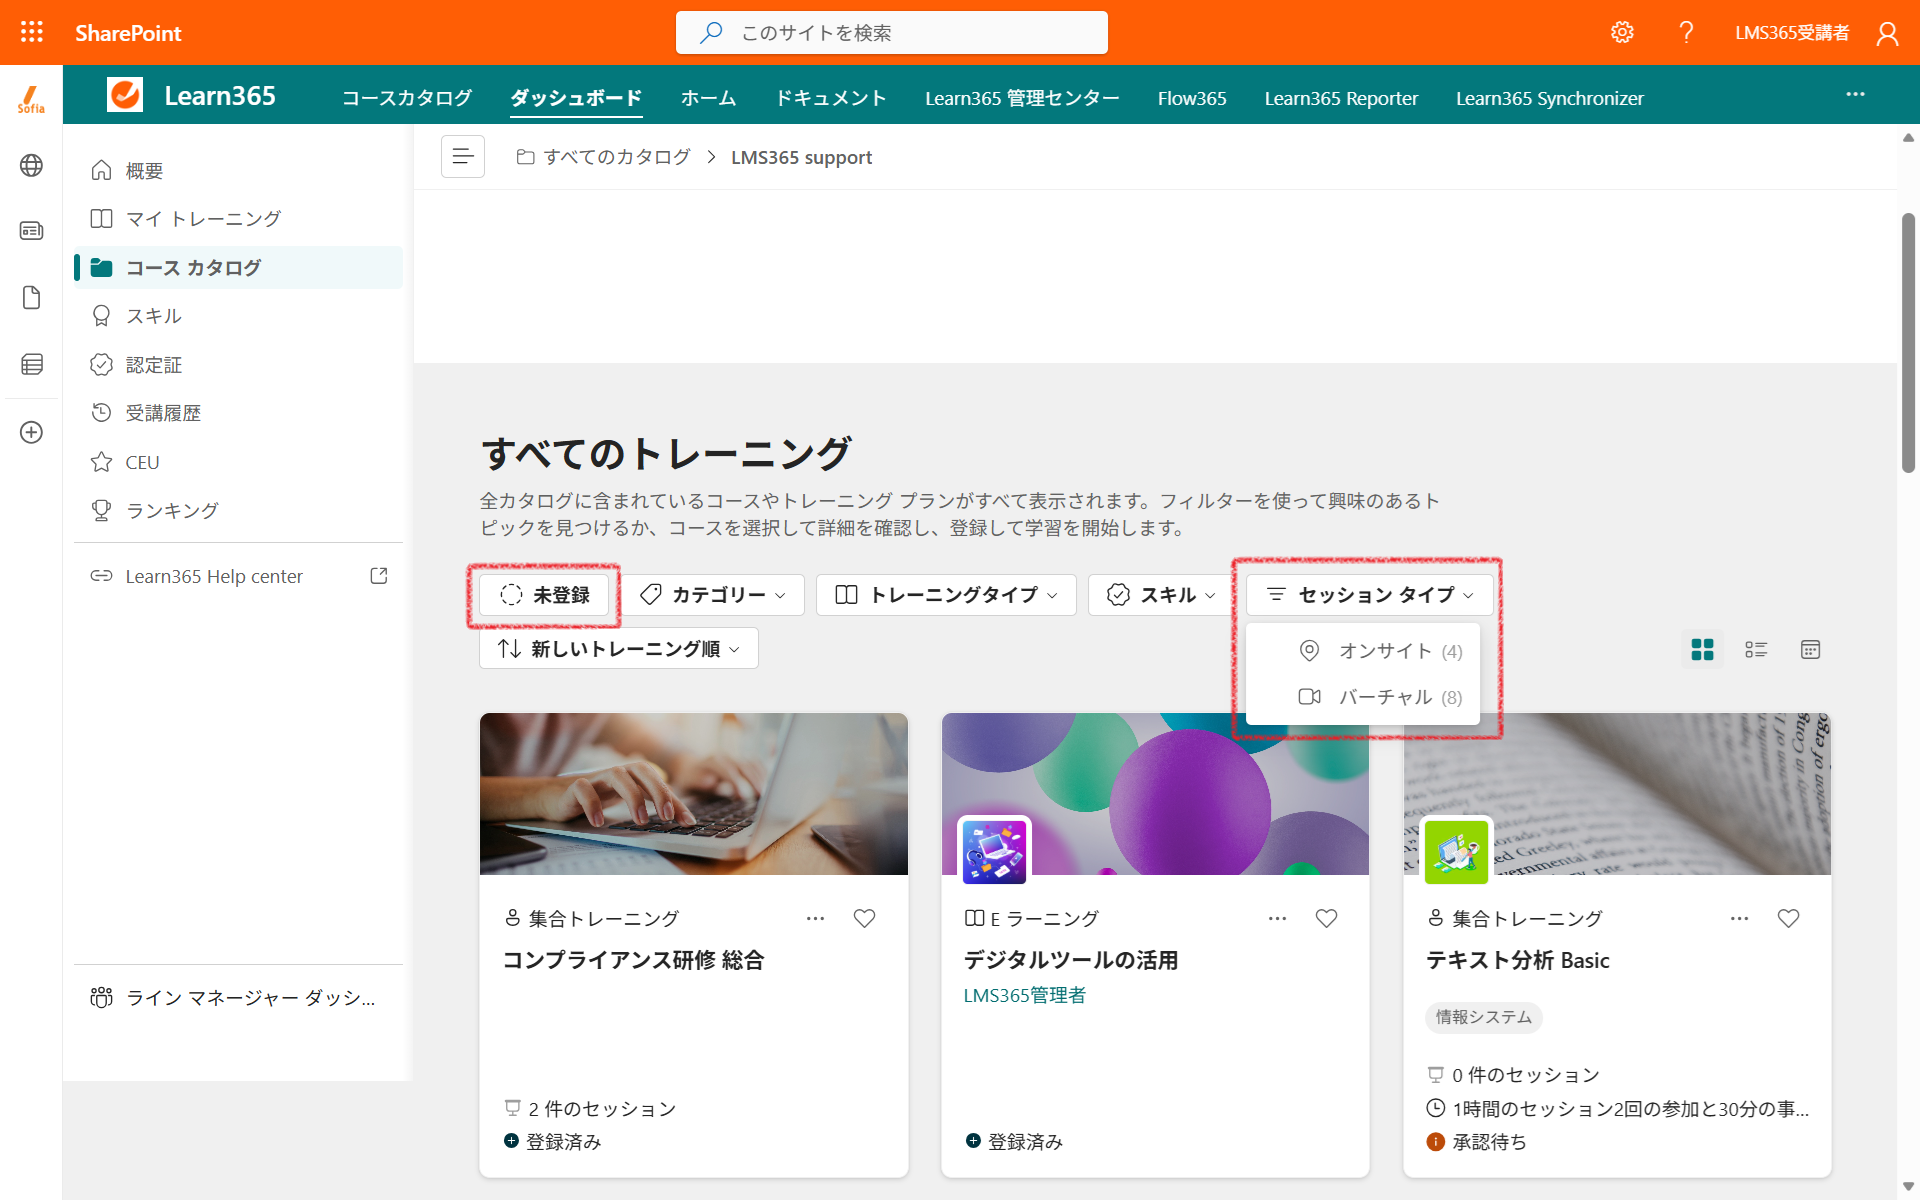The height and width of the screenshot is (1200, 1920).
Task: Open ダッシュボード top navigation tab
Action: 576,98
